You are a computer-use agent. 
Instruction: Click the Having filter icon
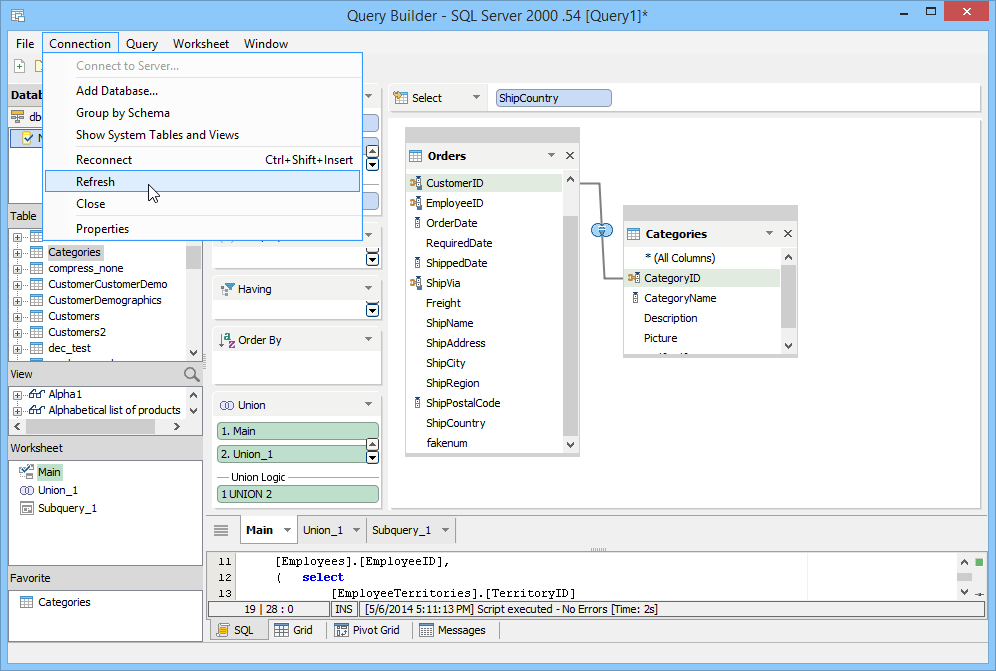point(227,289)
